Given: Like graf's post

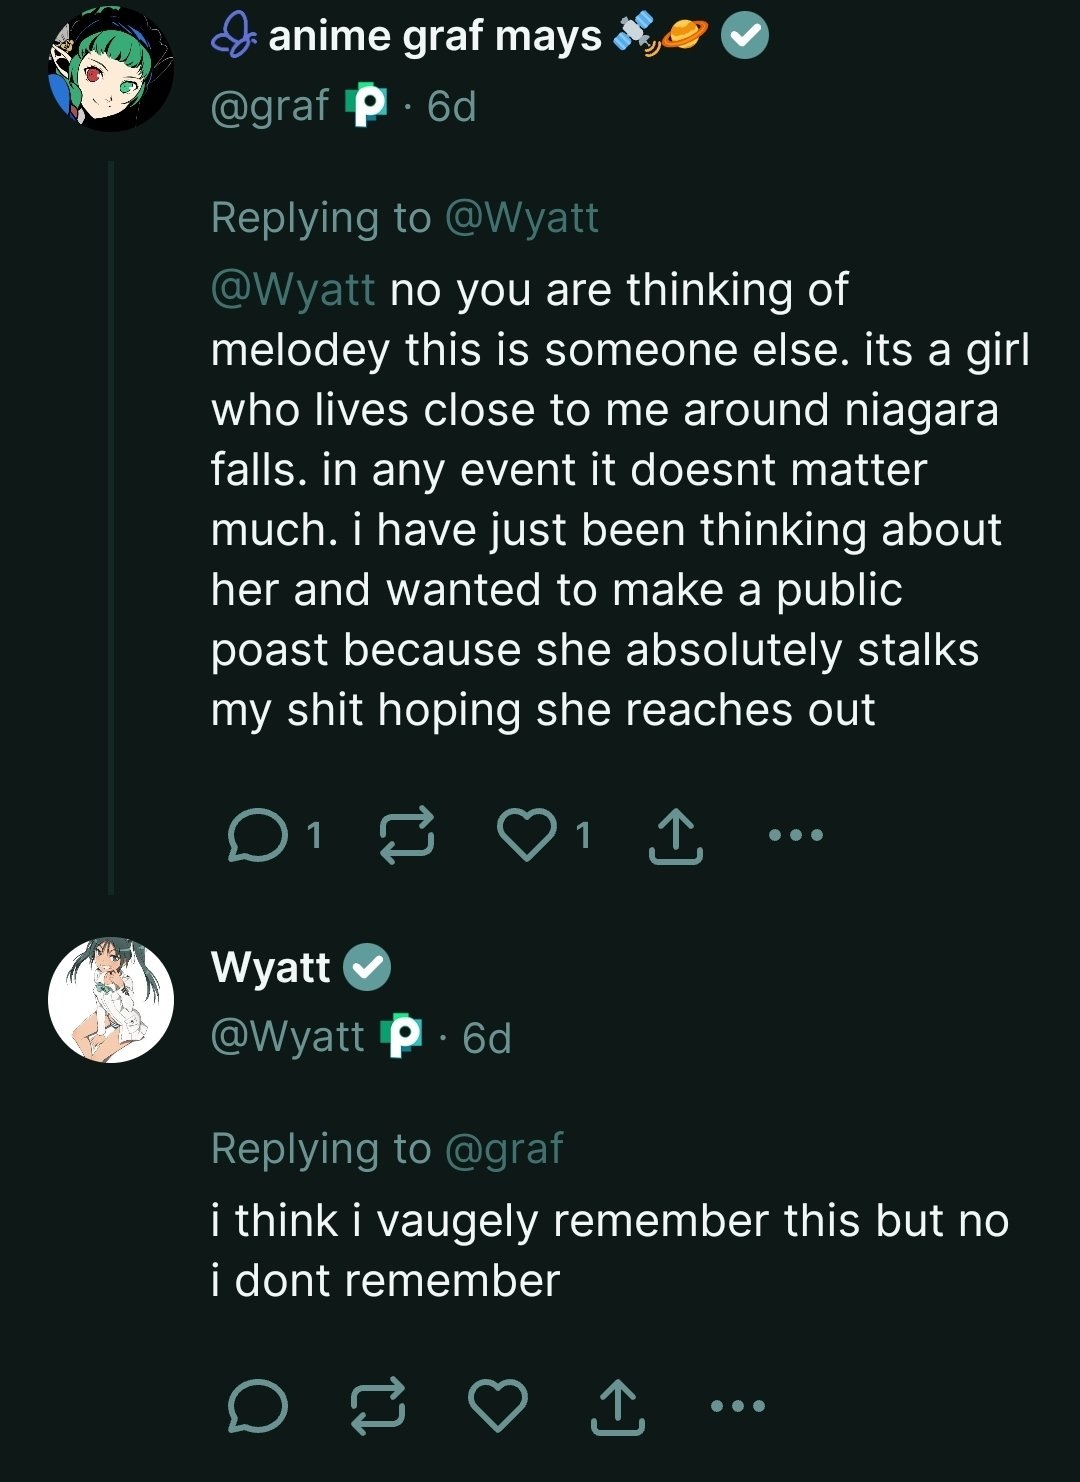Looking at the screenshot, I should 527,834.
